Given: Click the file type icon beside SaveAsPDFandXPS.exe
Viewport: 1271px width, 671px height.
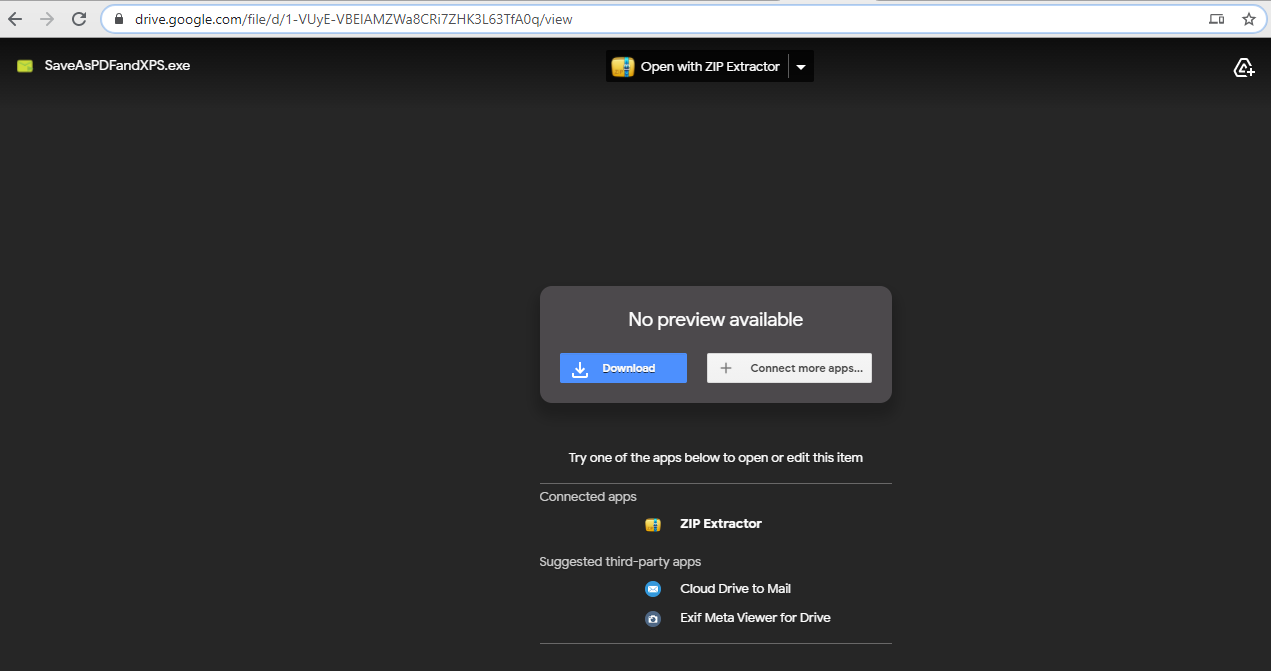Looking at the screenshot, I should coord(25,66).
